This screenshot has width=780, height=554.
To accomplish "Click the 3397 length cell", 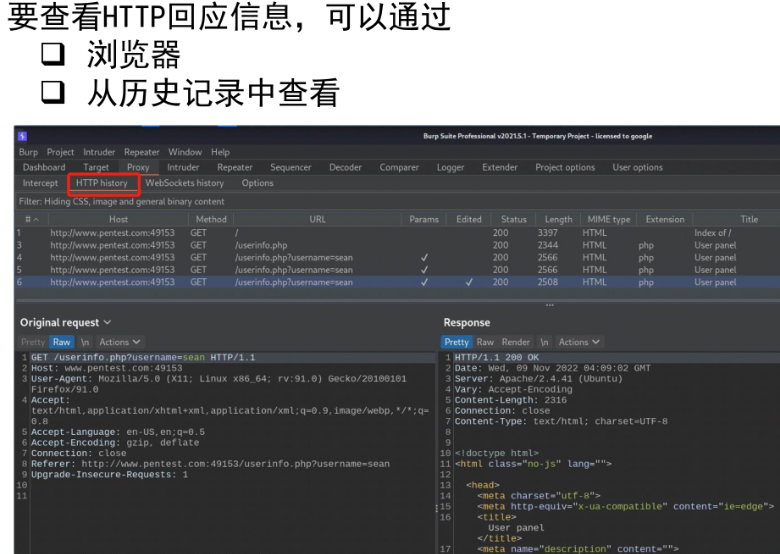I will [547, 233].
